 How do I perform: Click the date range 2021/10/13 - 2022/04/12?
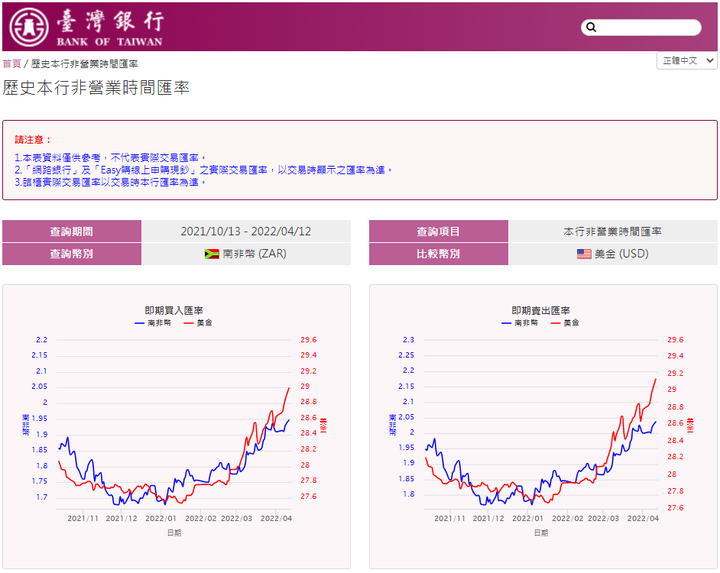tap(246, 231)
